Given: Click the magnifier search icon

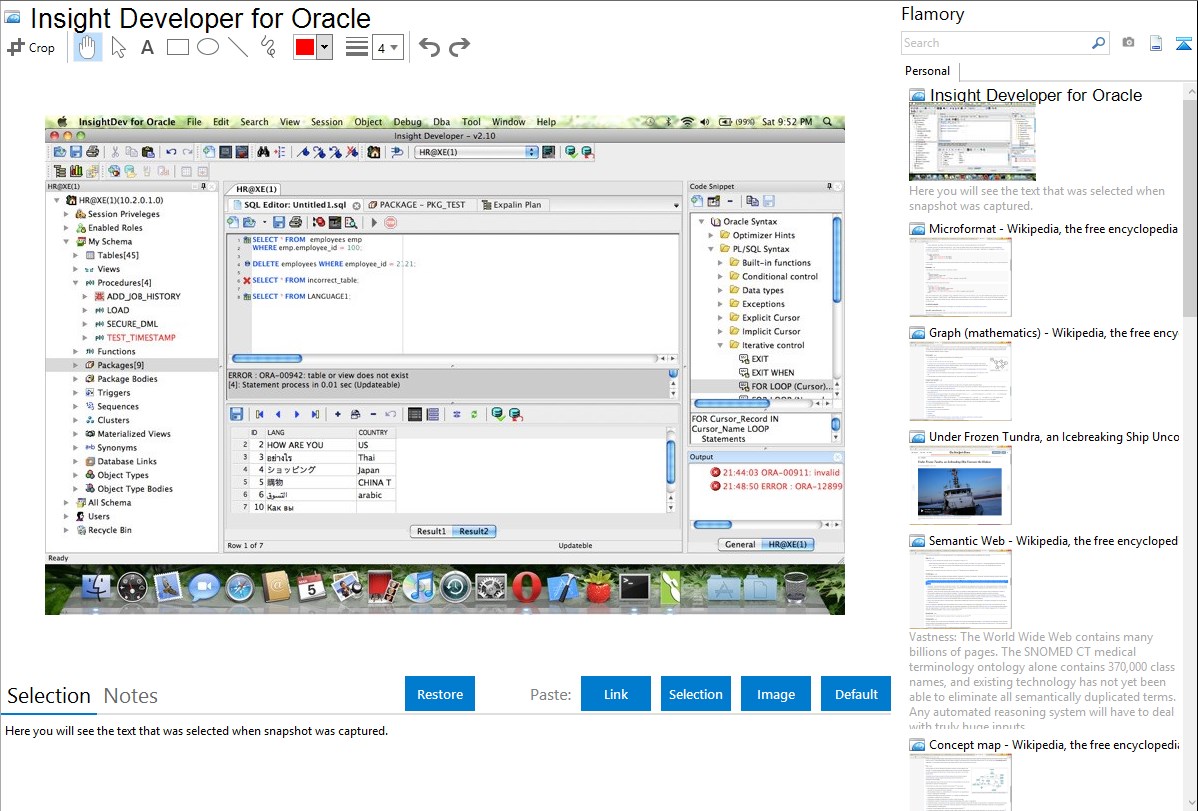Looking at the screenshot, I should pyautogui.click(x=1098, y=43).
